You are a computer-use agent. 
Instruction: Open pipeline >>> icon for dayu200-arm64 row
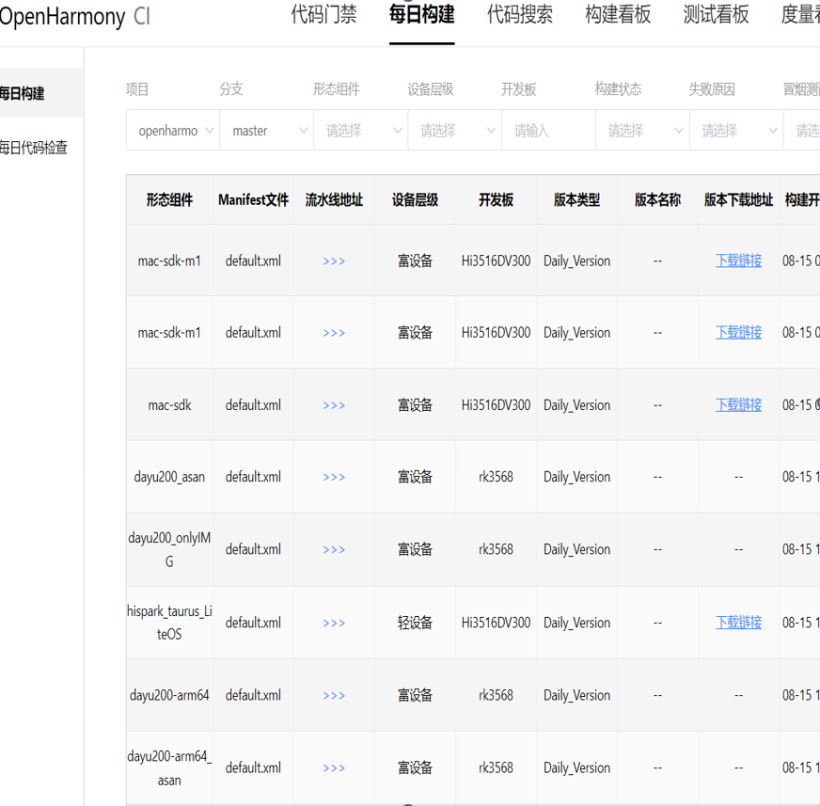pyautogui.click(x=334, y=695)
